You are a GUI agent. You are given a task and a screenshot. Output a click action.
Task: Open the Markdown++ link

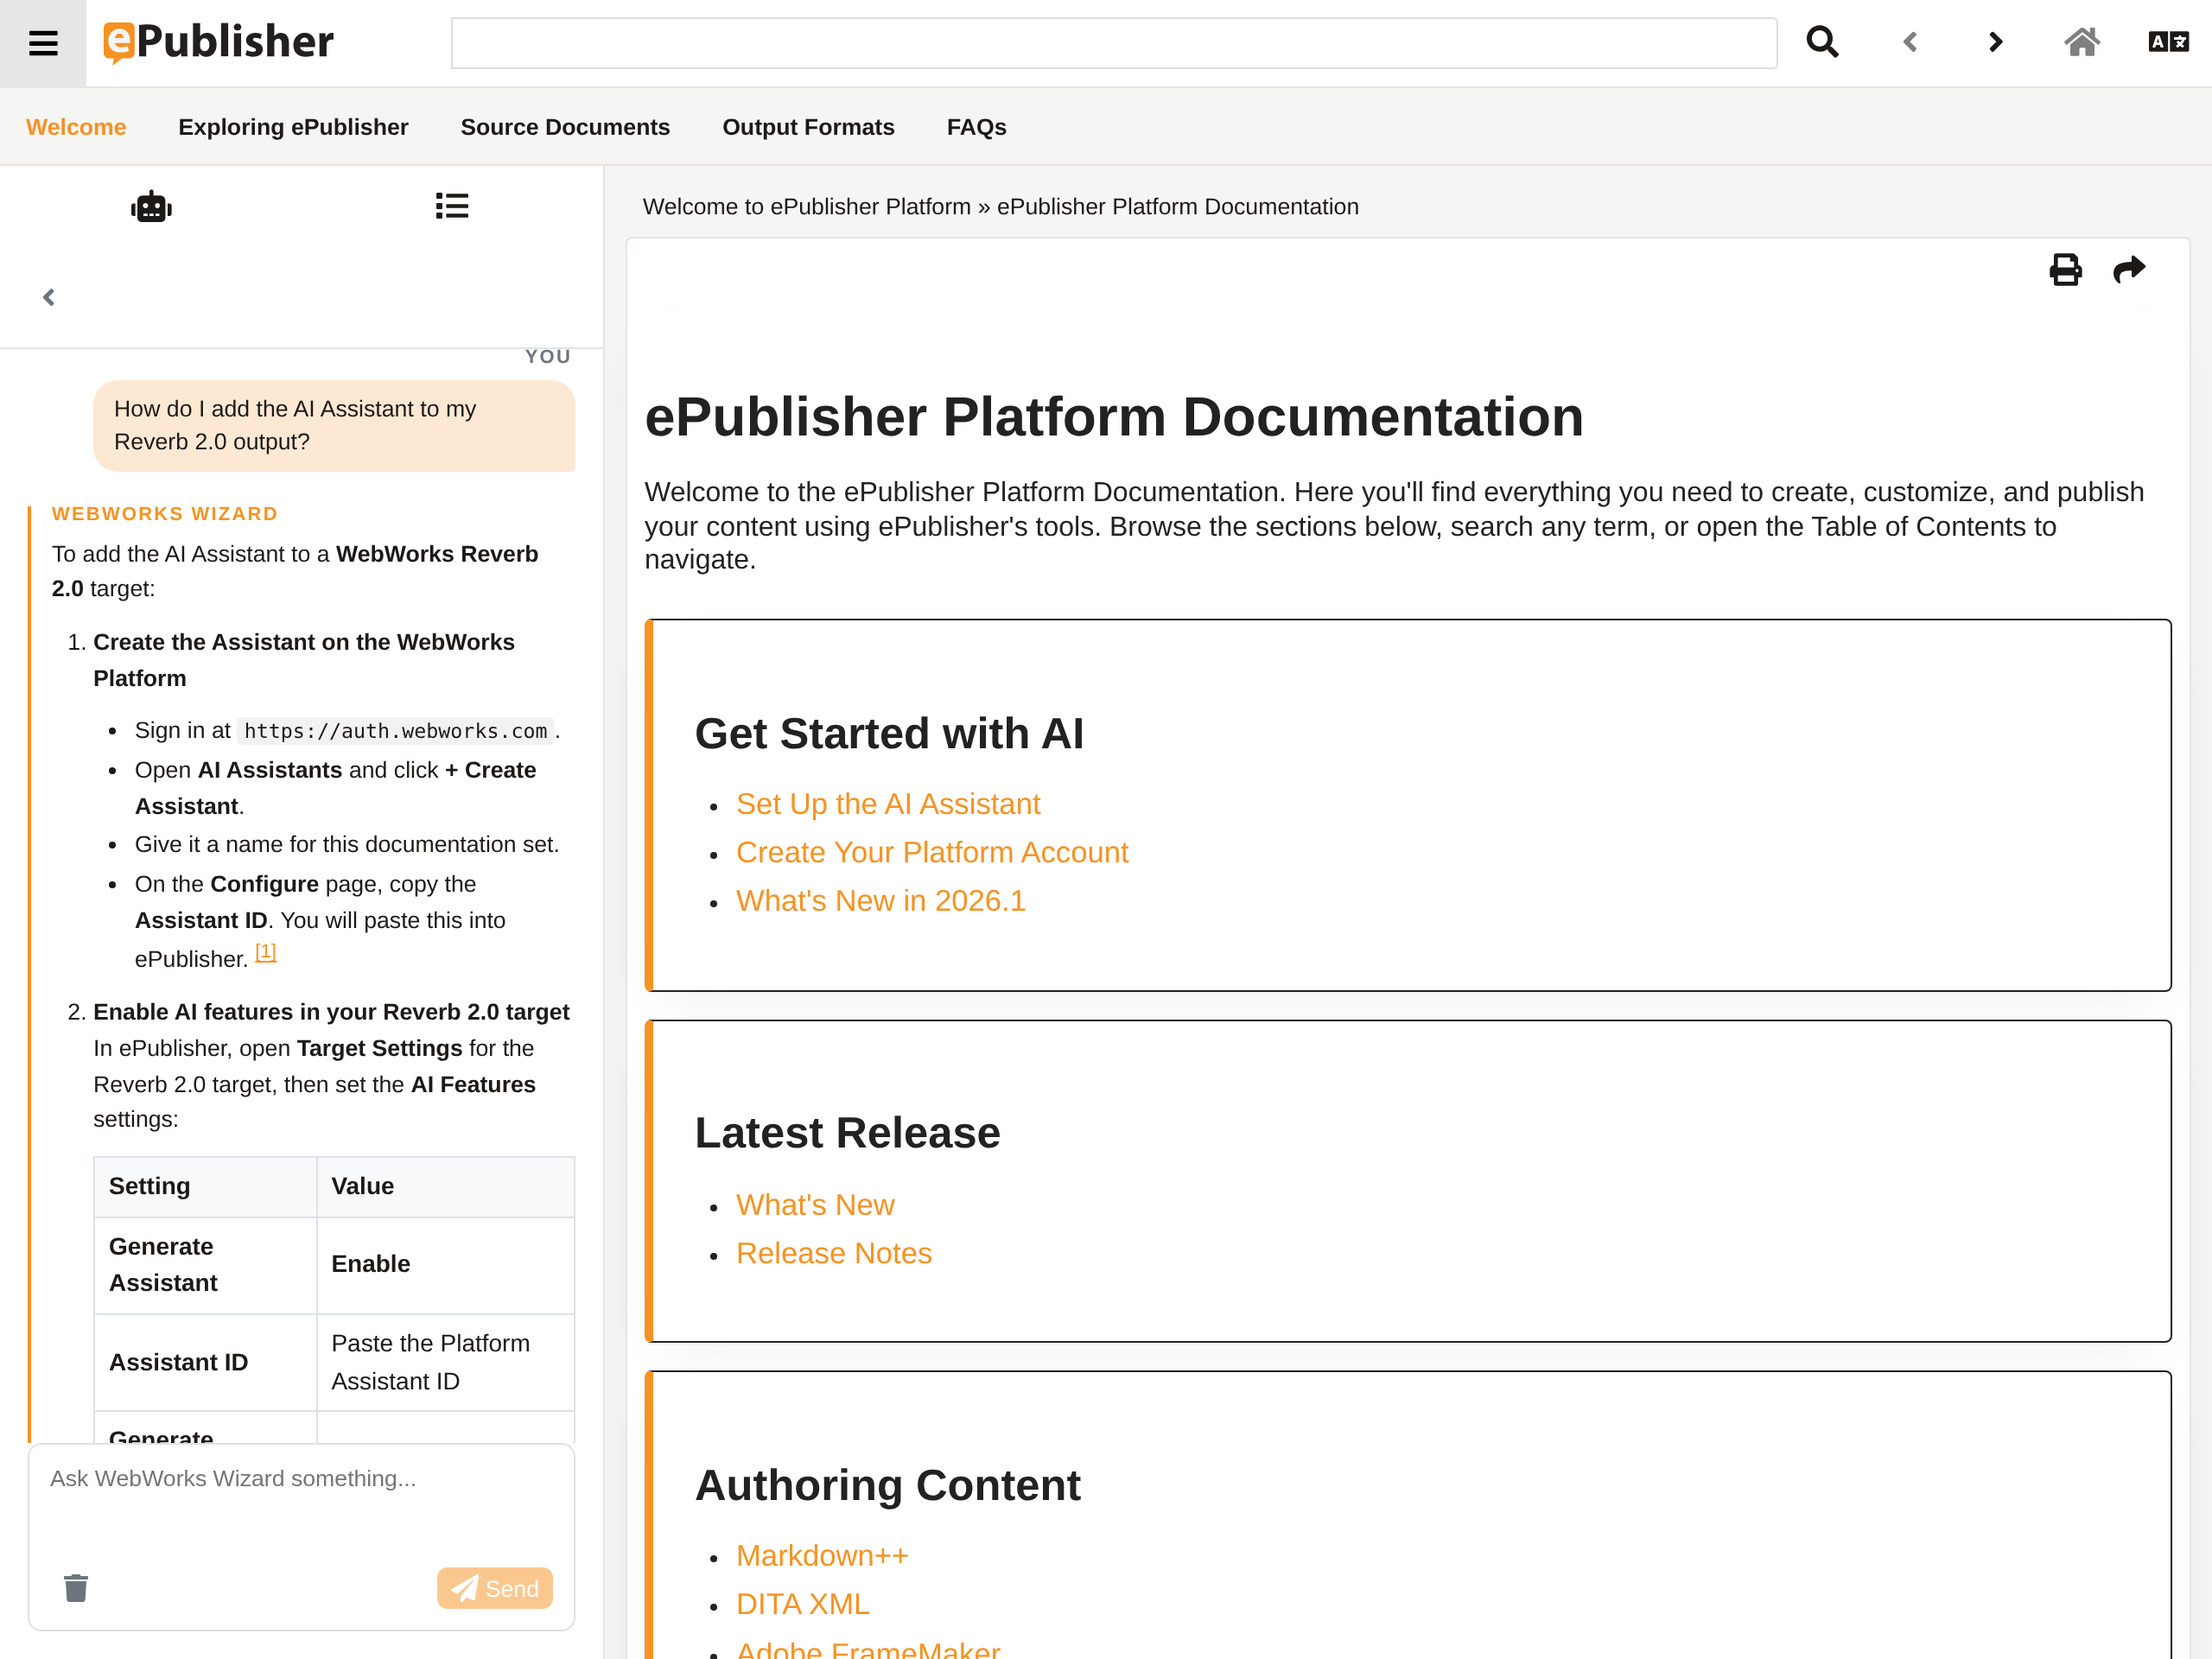click(822, 1556)
